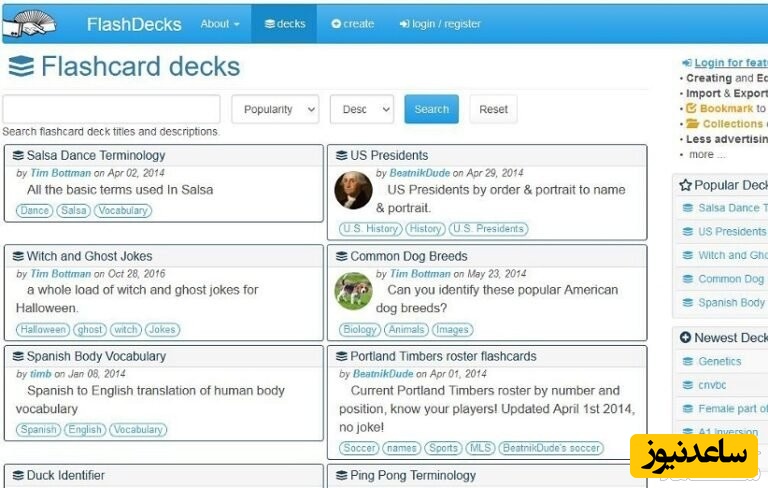768x488 pixels.
Task: Click the login arrow icon in sidebar
Action: pyautogui.click(x=687, y=63)
